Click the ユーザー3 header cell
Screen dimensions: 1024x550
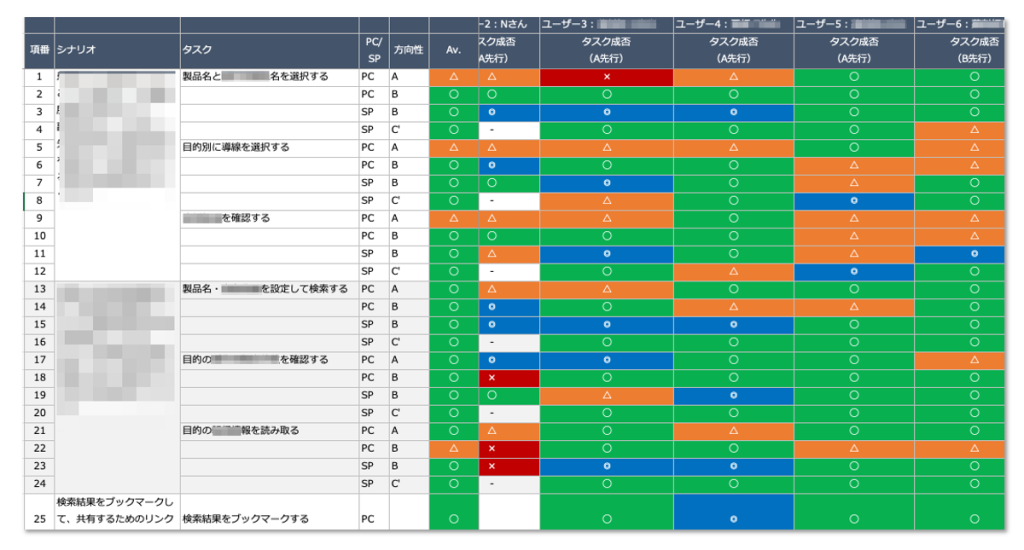606,23
